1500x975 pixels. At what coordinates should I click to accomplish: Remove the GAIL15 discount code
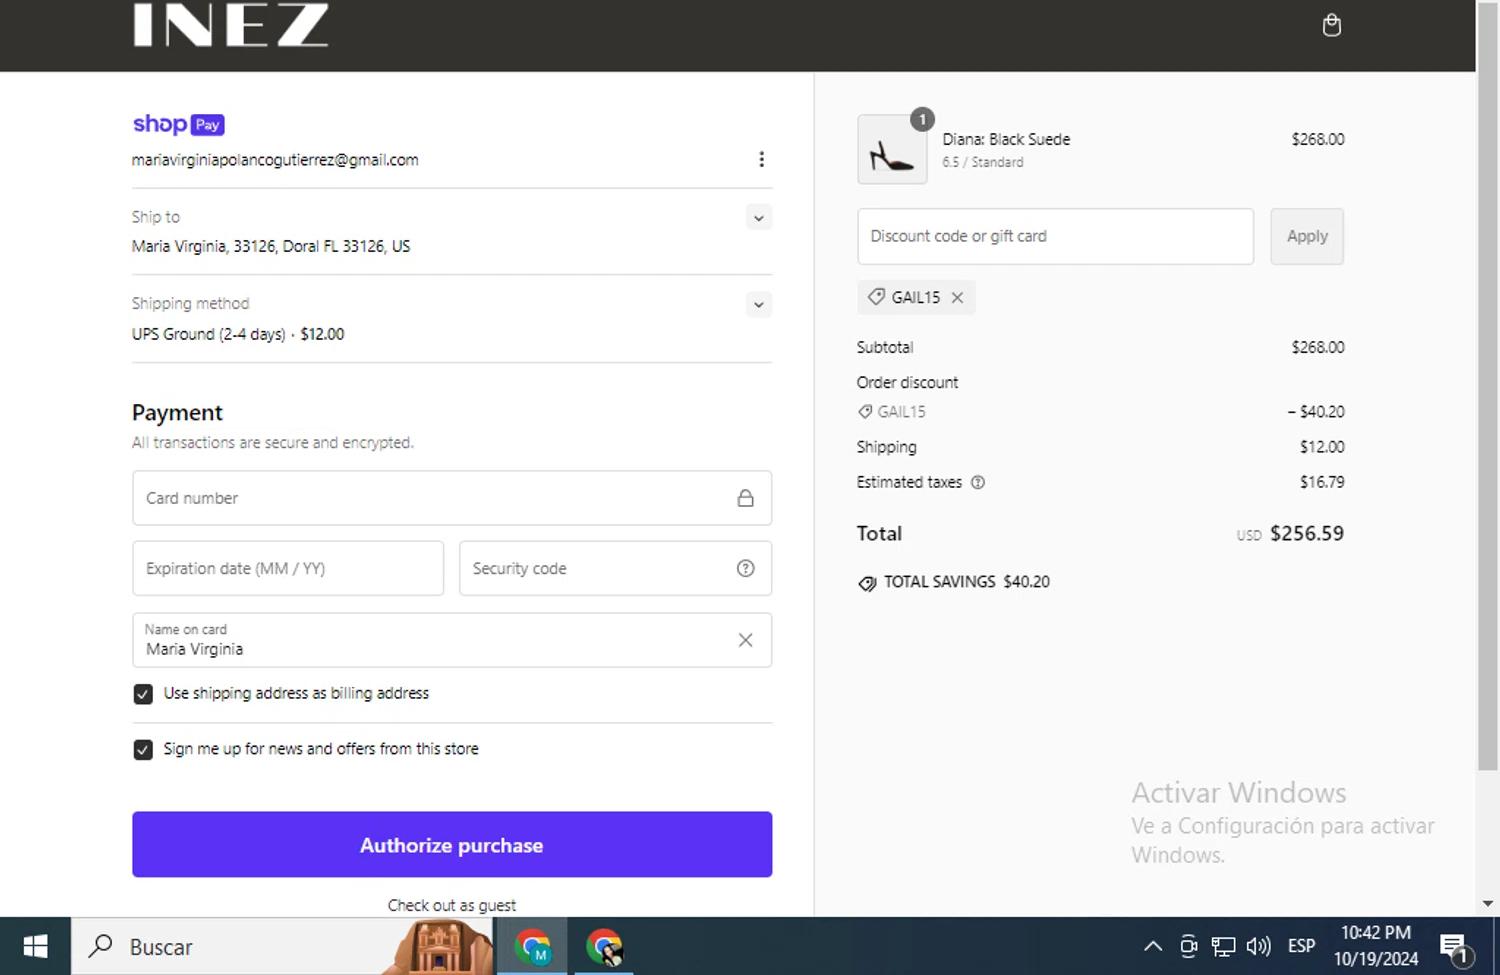(x=957, y=297)
